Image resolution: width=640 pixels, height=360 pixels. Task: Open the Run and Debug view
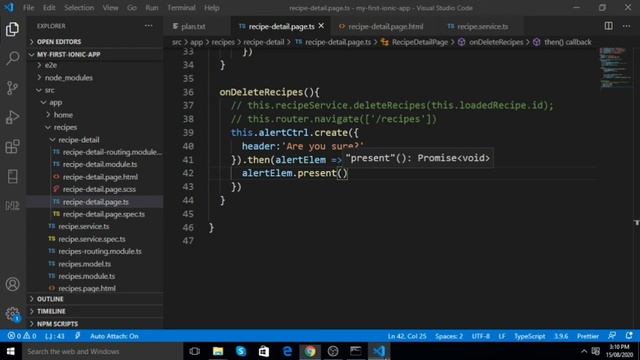(12, 118)
